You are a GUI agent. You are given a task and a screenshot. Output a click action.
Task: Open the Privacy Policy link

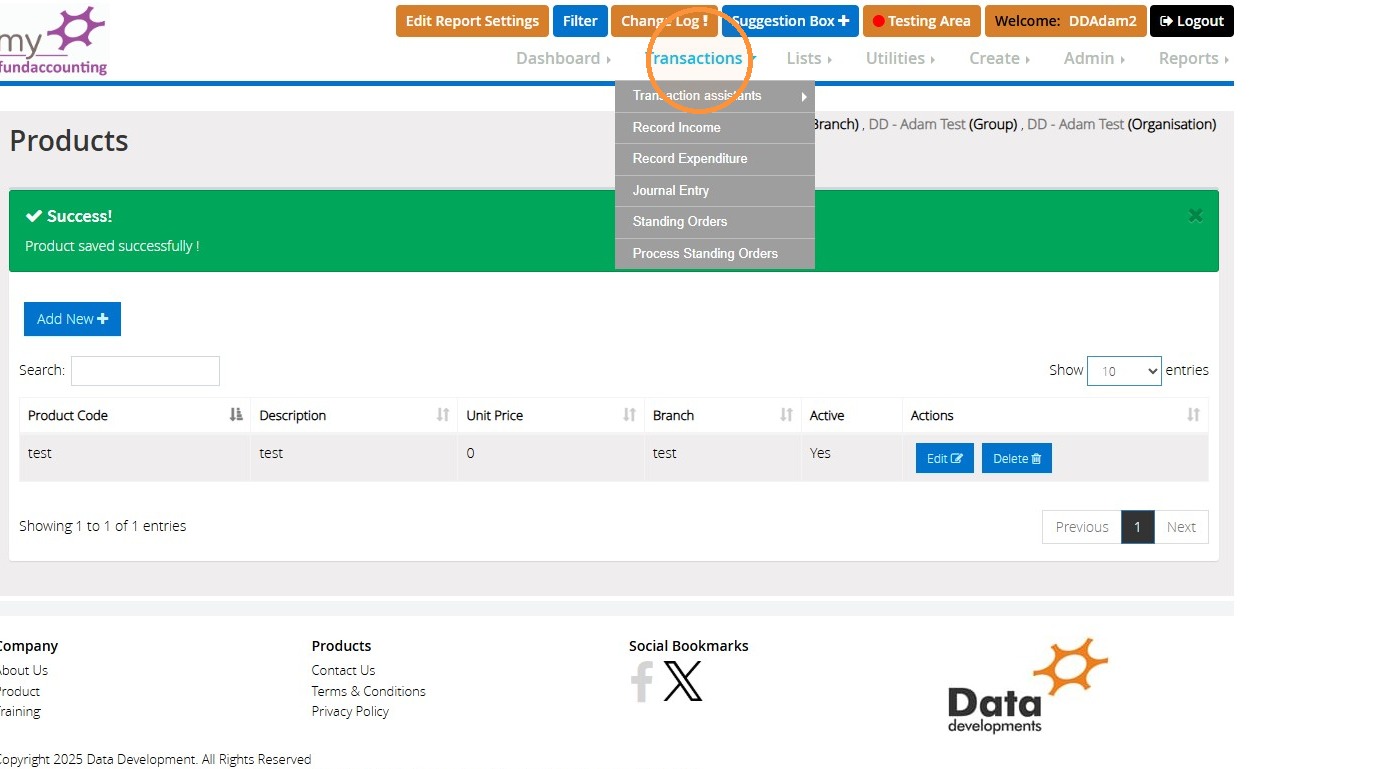350,711
